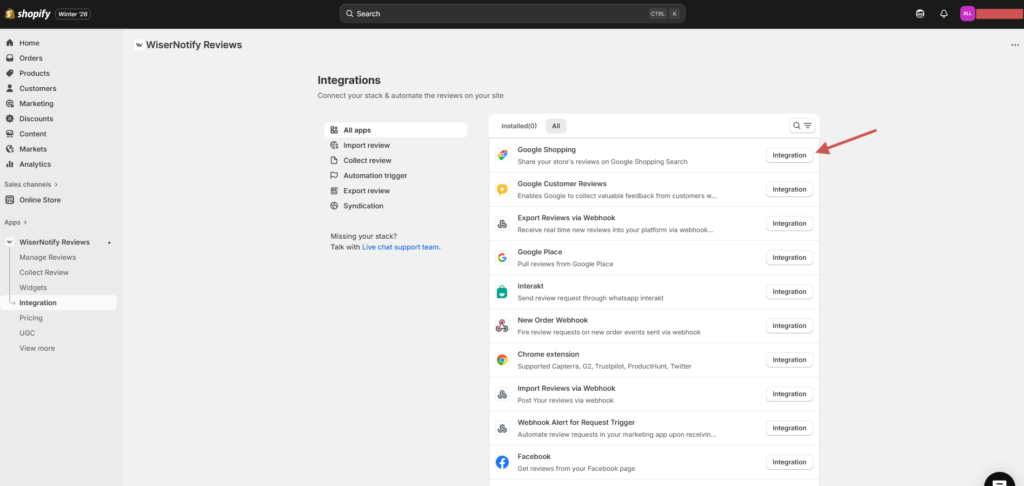Open Automation trigger category
This screenshot has width=1024, height=486.
coord(374,175)
